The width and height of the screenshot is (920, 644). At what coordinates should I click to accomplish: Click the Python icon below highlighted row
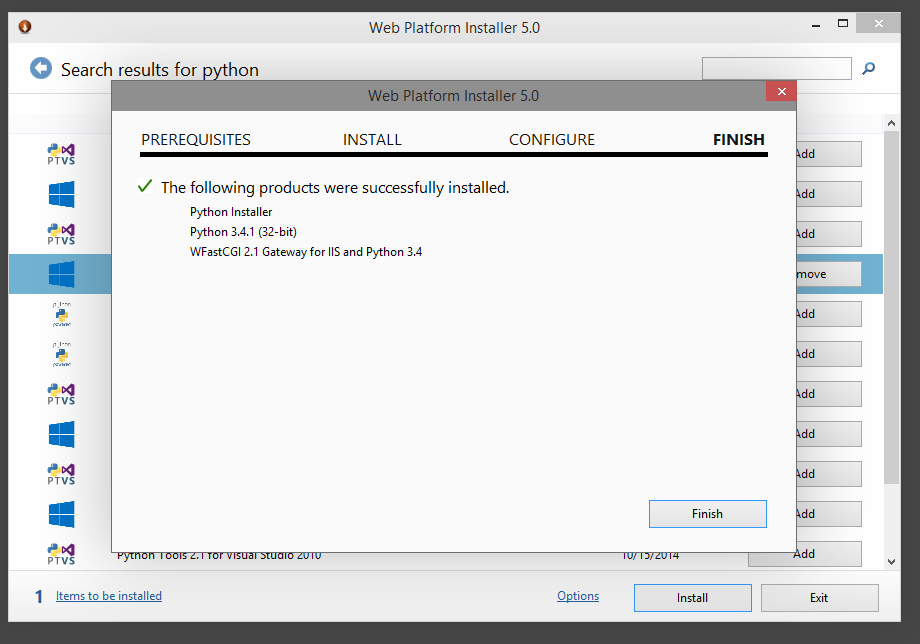[62, 314]
